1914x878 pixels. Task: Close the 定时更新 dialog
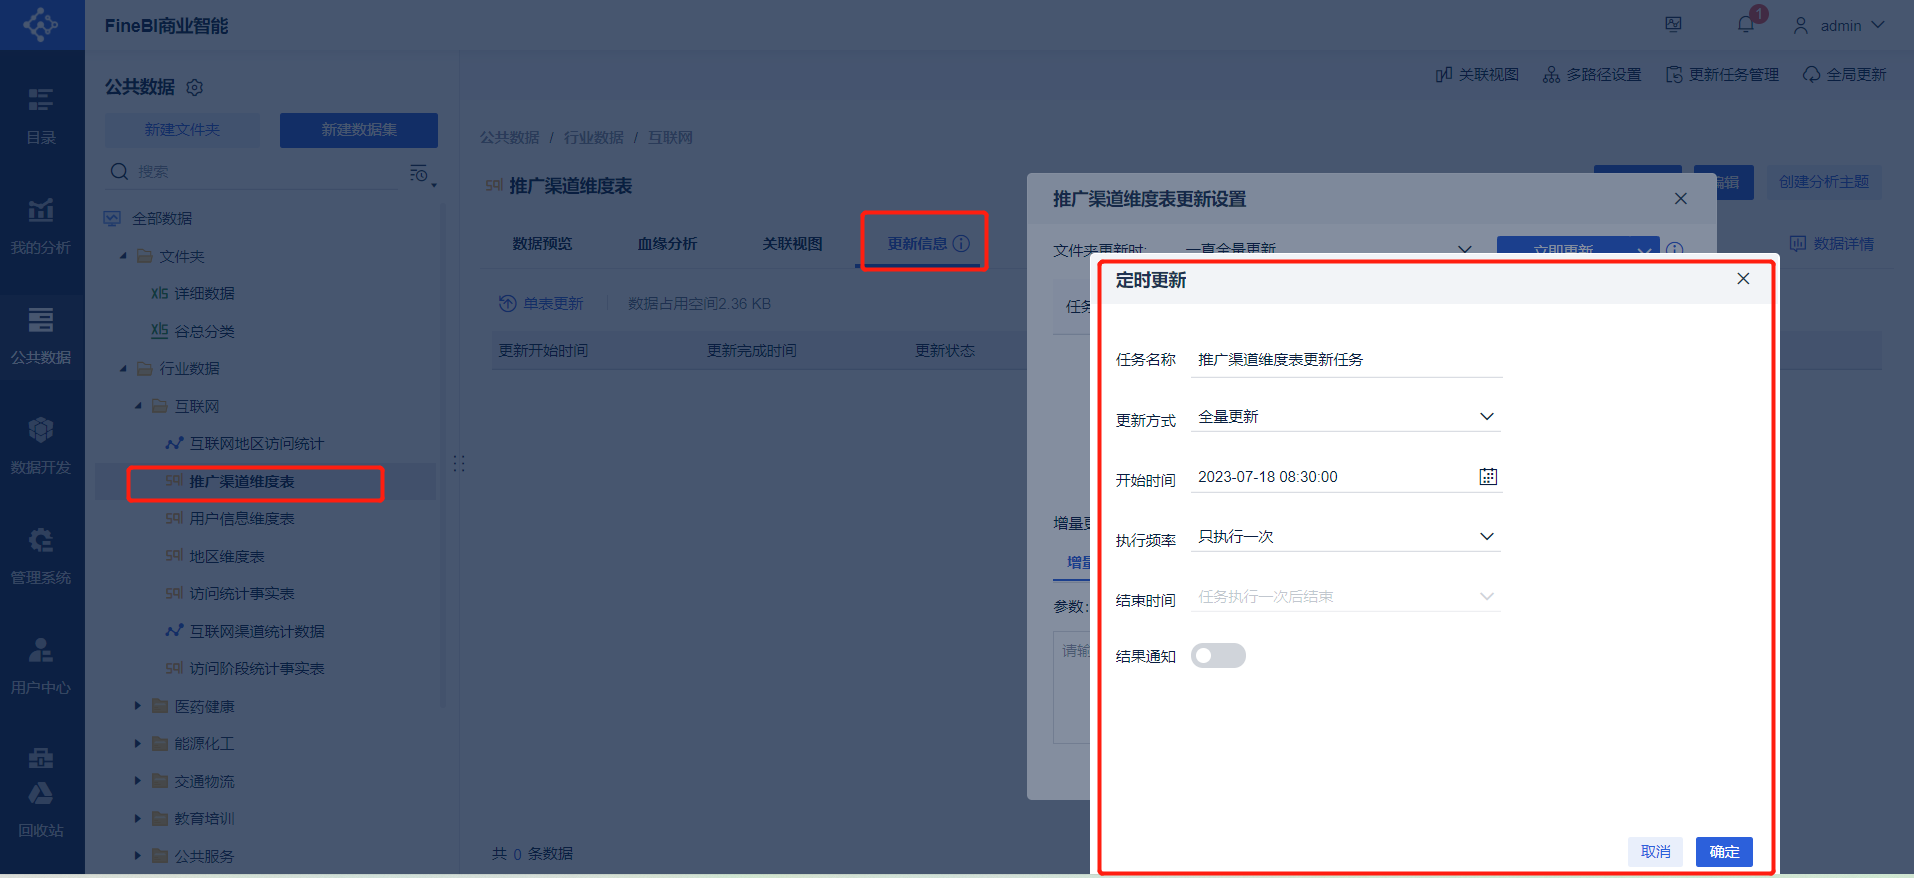pos(1743,279)
